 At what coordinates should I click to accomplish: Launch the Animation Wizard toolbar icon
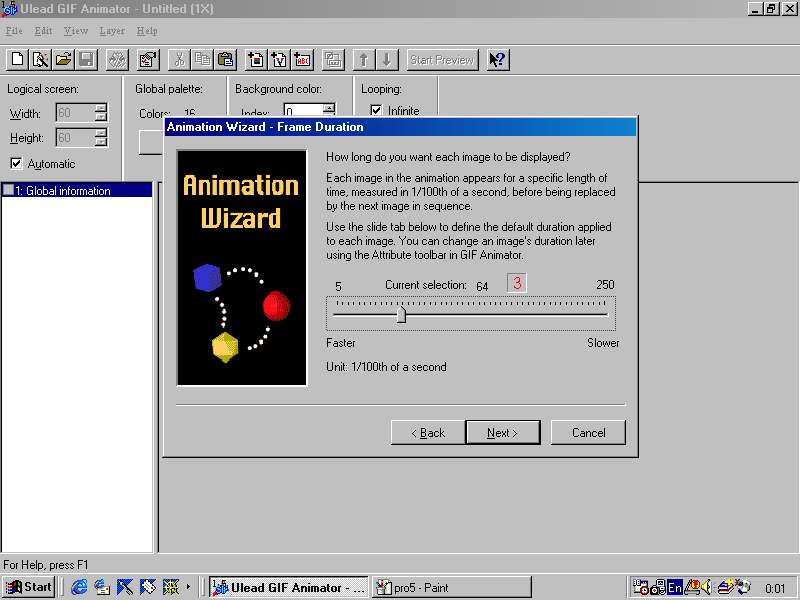(41, 60)
